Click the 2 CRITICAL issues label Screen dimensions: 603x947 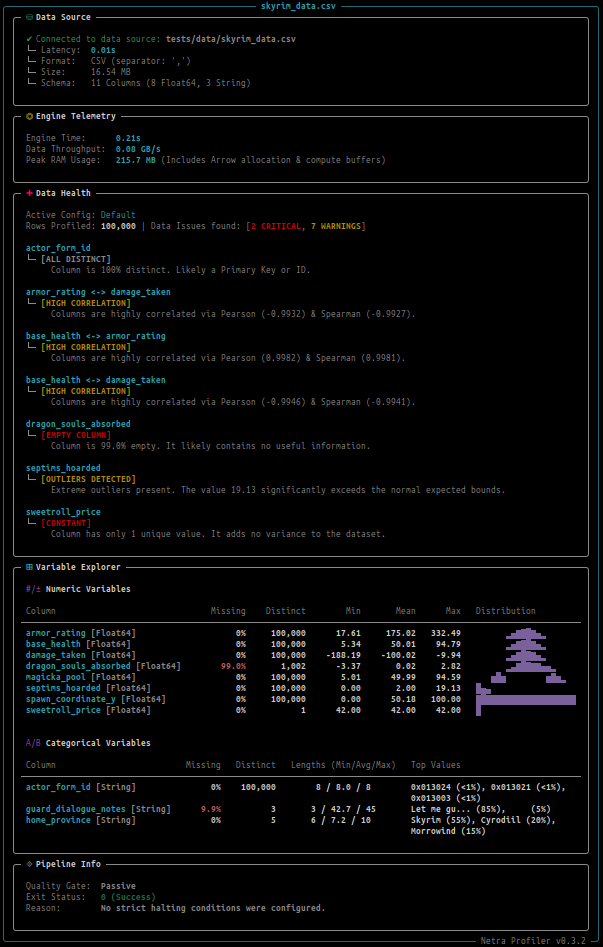[x=278, y=226]
